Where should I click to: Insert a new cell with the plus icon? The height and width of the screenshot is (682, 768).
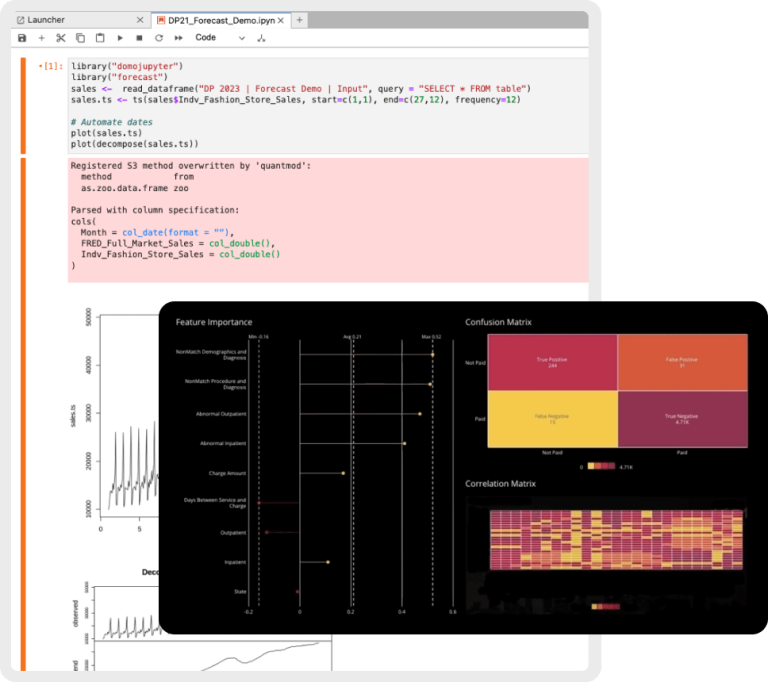(x=42, y=38)
